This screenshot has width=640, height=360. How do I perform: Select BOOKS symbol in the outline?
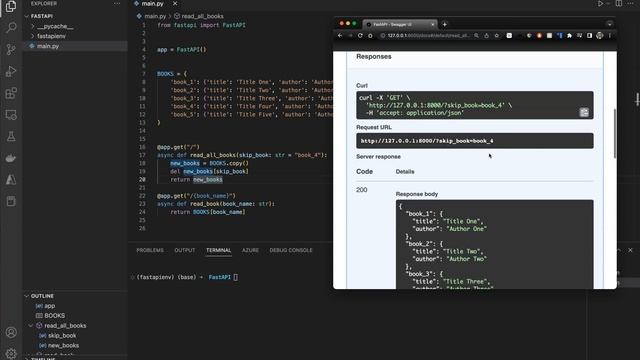54,316
